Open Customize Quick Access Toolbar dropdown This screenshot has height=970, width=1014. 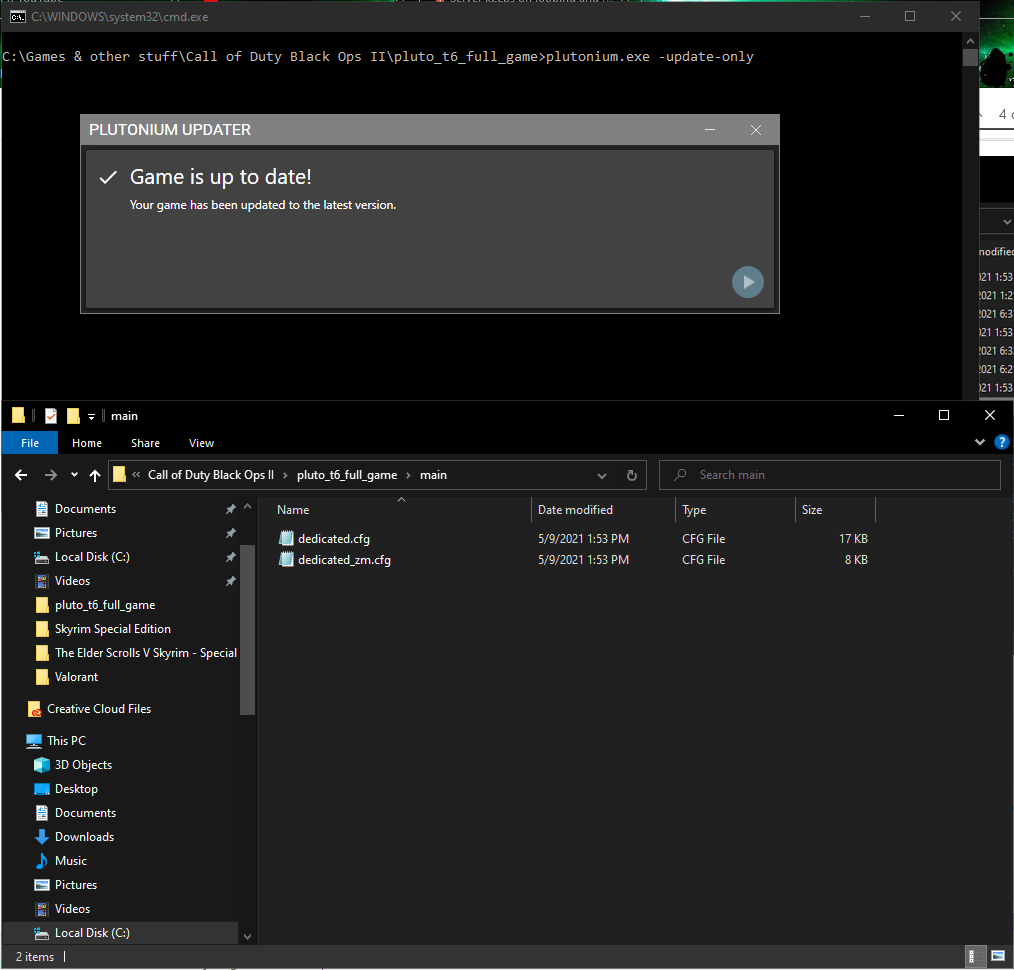91,416
